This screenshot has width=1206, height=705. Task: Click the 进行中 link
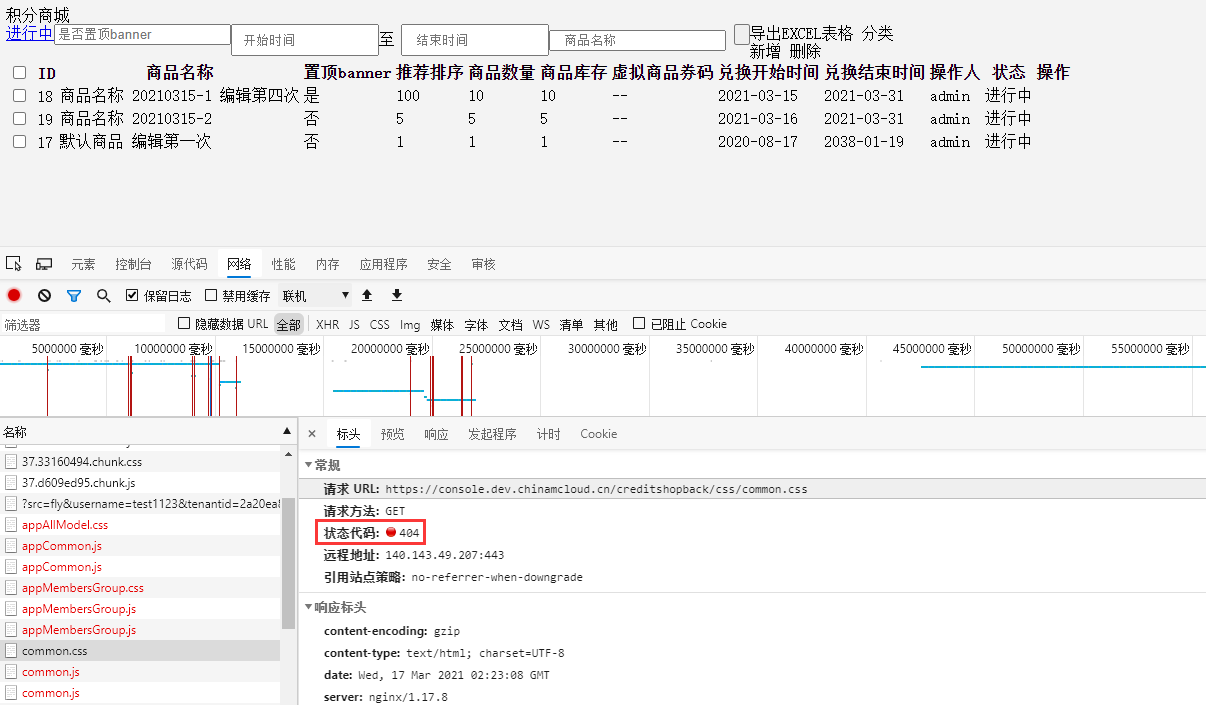30,33
